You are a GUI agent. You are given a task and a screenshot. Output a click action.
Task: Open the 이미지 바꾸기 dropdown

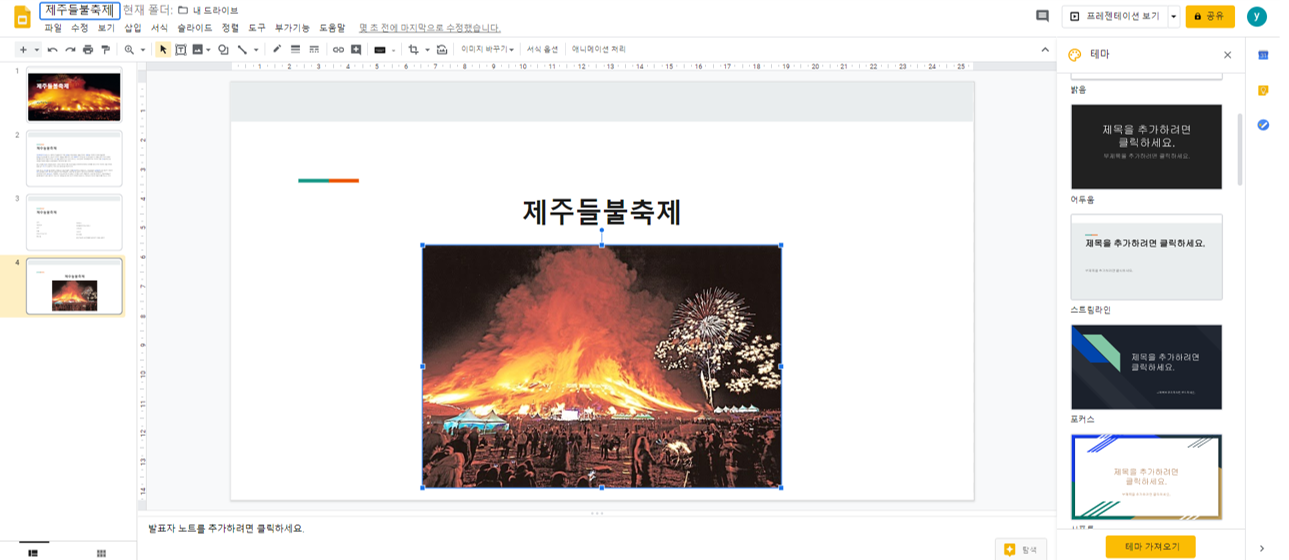pyautogui.click(x=487, y=49)
